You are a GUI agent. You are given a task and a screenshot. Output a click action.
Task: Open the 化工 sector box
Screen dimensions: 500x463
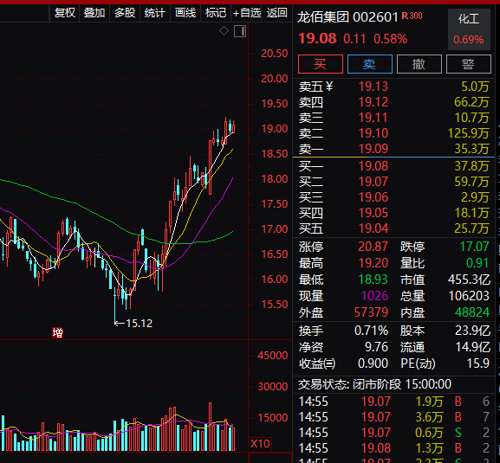point(469,29)
